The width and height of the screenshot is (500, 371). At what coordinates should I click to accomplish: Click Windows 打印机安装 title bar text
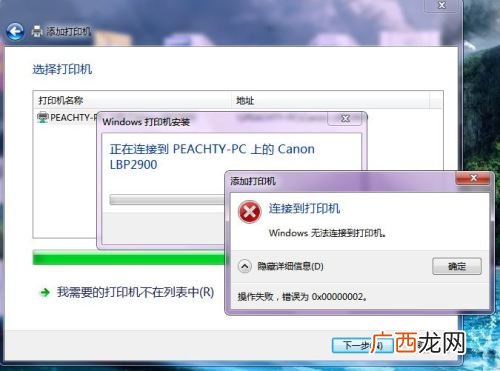146,122
